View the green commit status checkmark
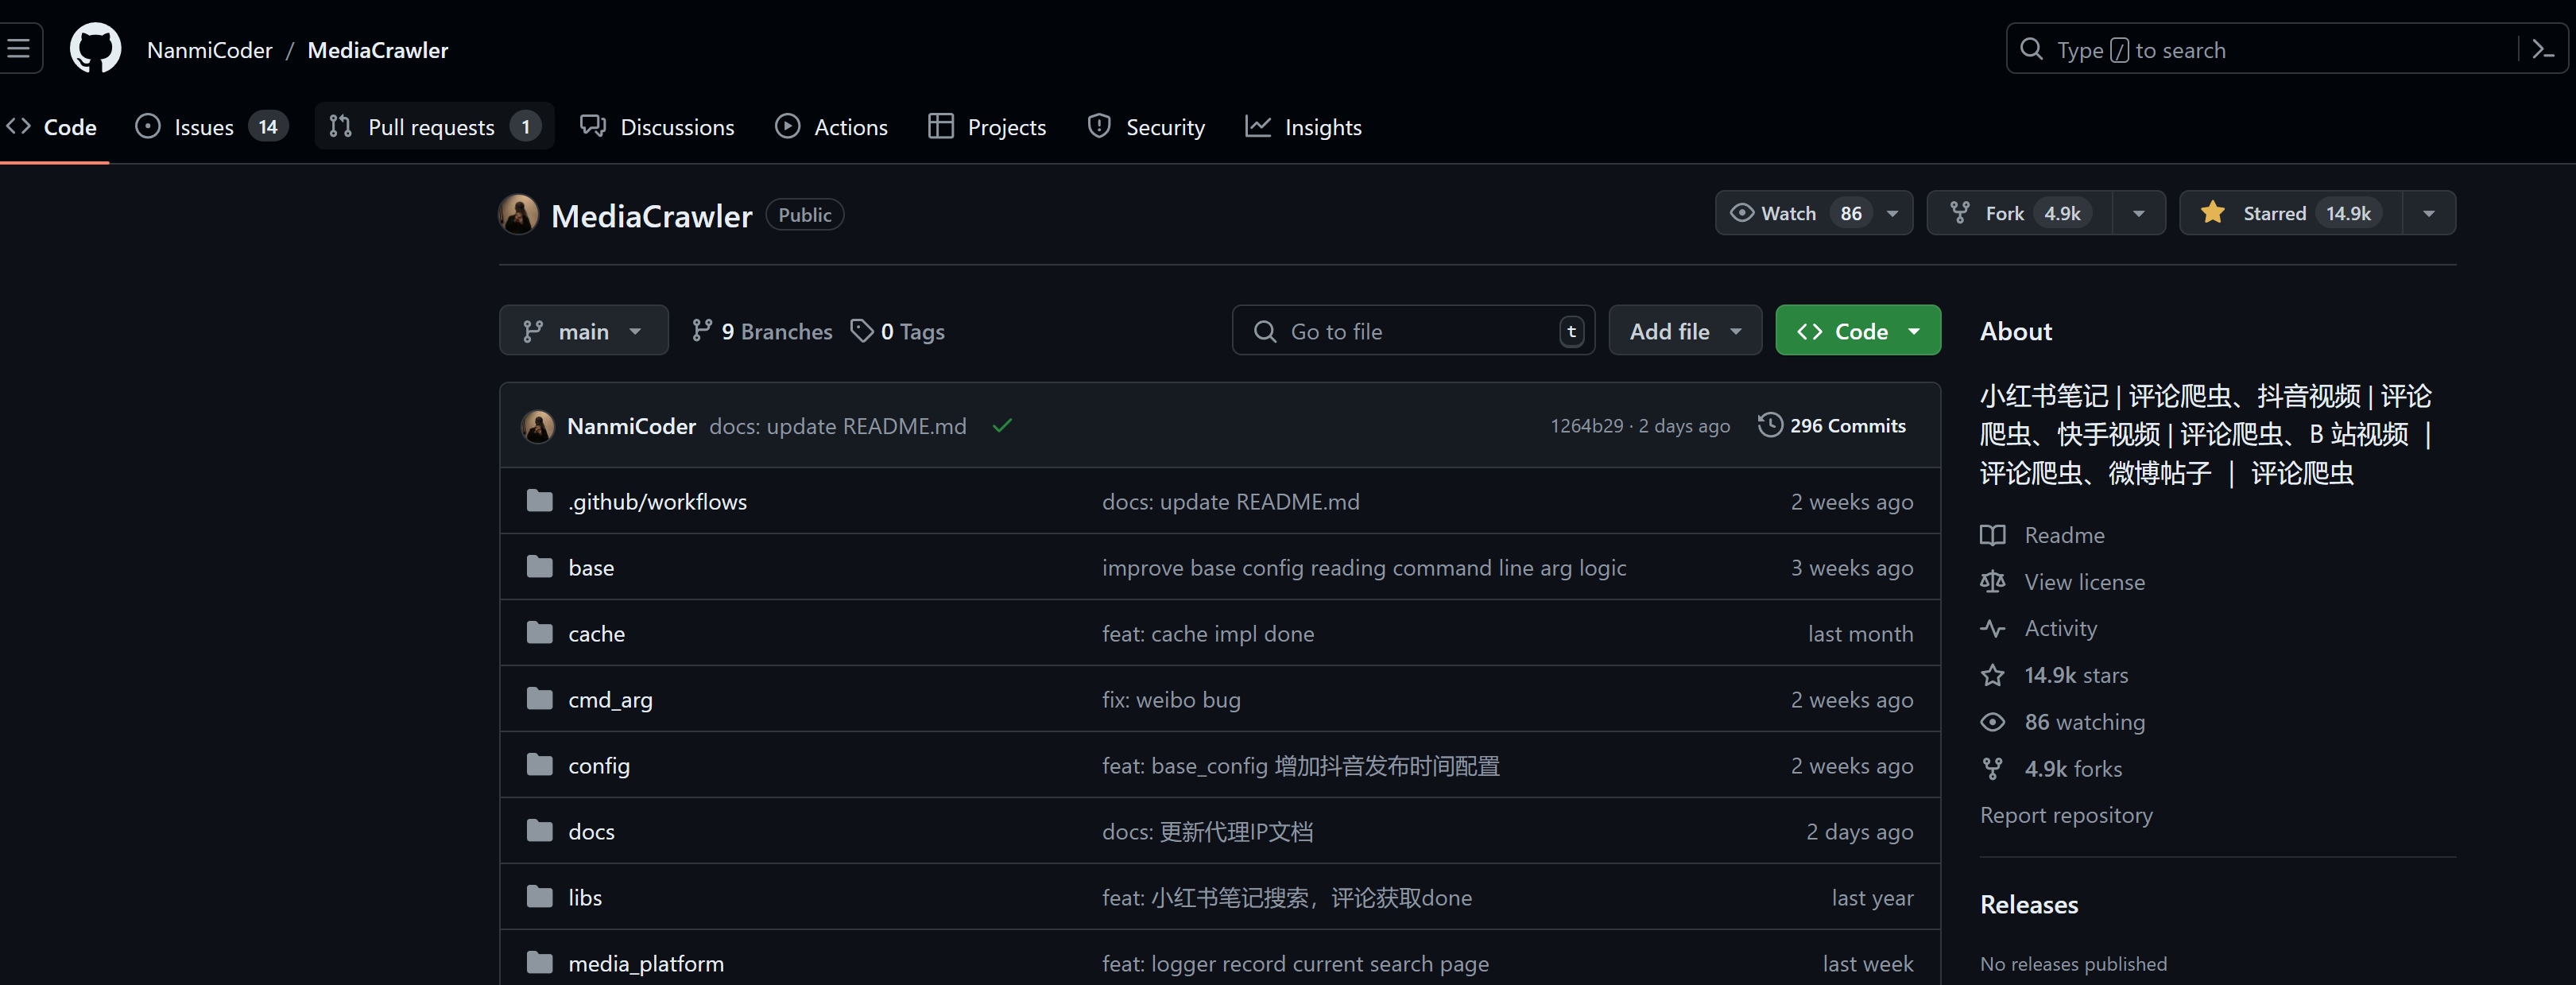This screenshot has height=985, width=2576. pos(1002,426)
